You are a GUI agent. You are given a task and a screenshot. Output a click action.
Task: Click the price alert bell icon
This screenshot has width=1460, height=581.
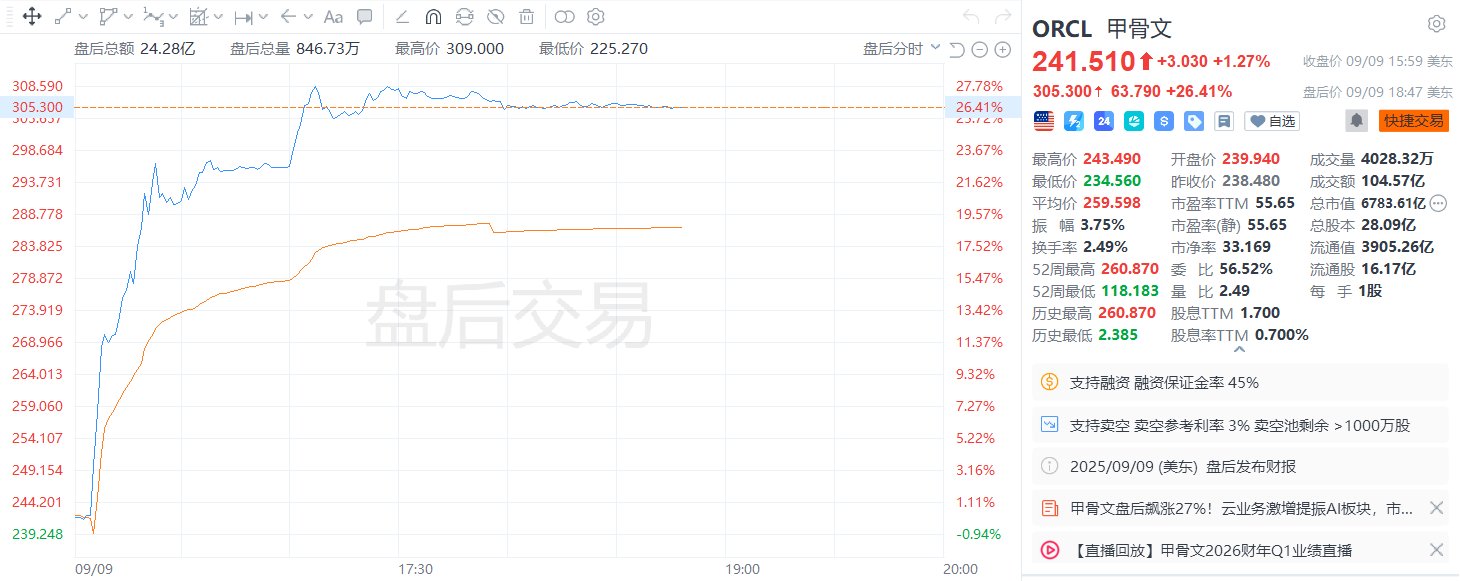[1356, 120]
